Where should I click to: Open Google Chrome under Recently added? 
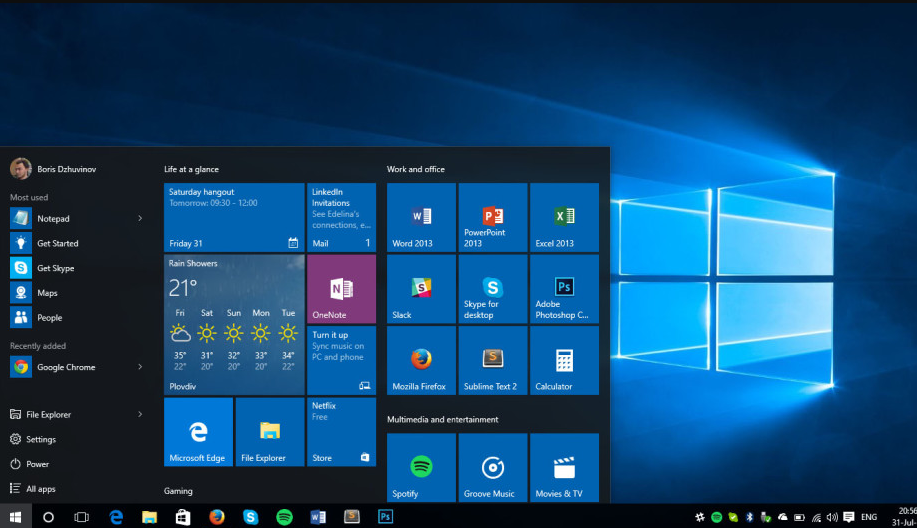[x=76, y=367]
